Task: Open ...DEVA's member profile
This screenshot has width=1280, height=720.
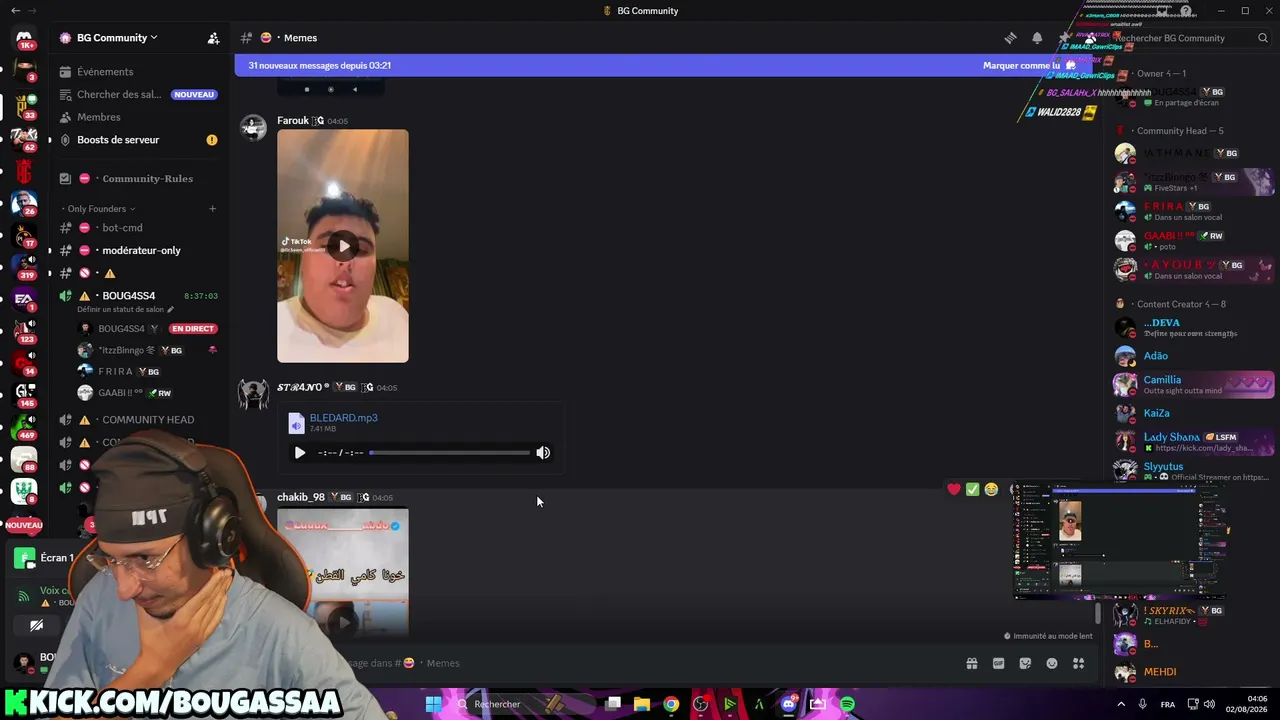Action: pyautogui.click(x=1194, y=327)
